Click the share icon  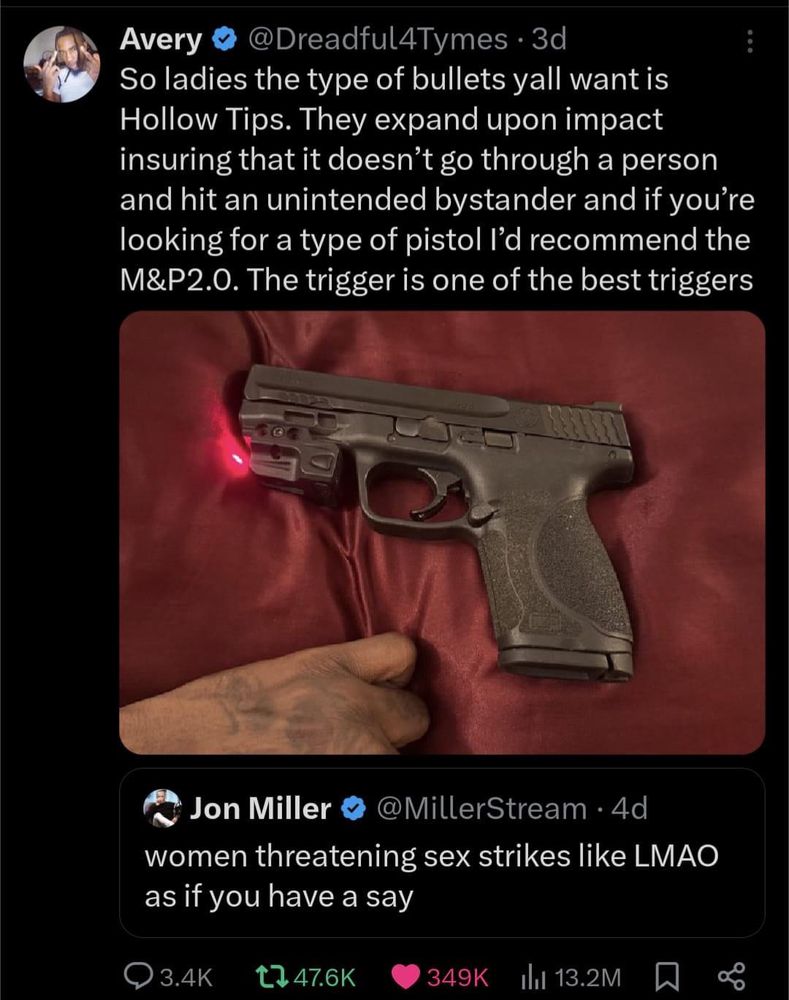(x=732, y=976)
